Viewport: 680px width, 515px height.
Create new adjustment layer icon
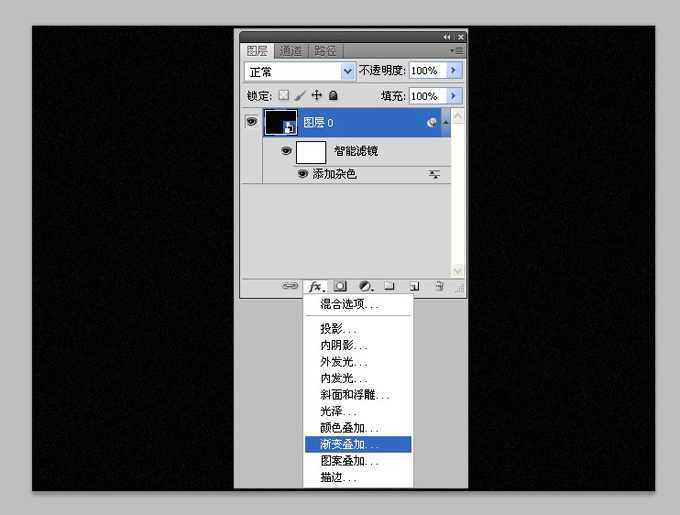[x=366, y=286]
